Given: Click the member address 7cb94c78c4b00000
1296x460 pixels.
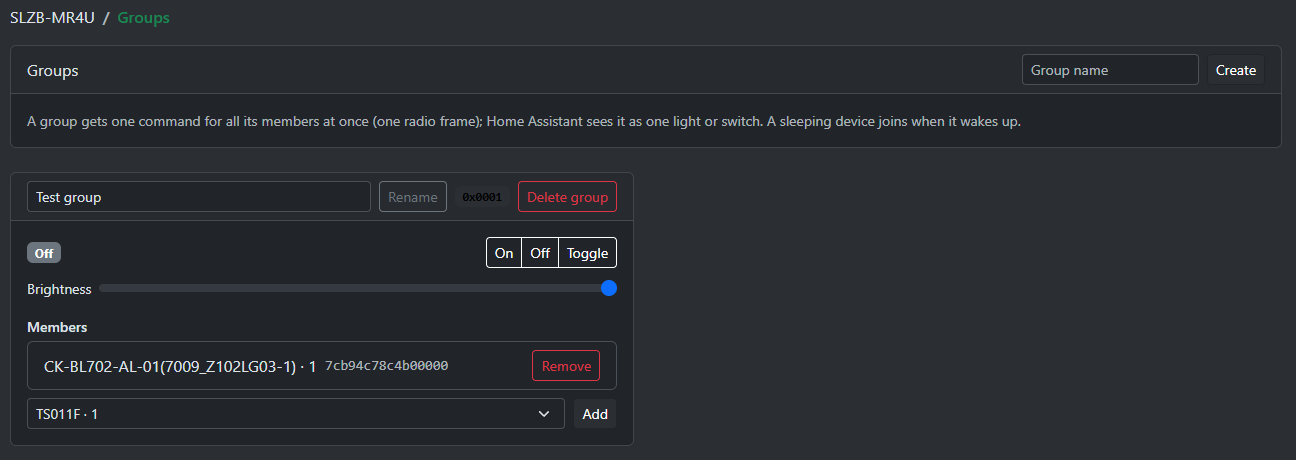Looking at the screenshot, I should pos(386,366).
